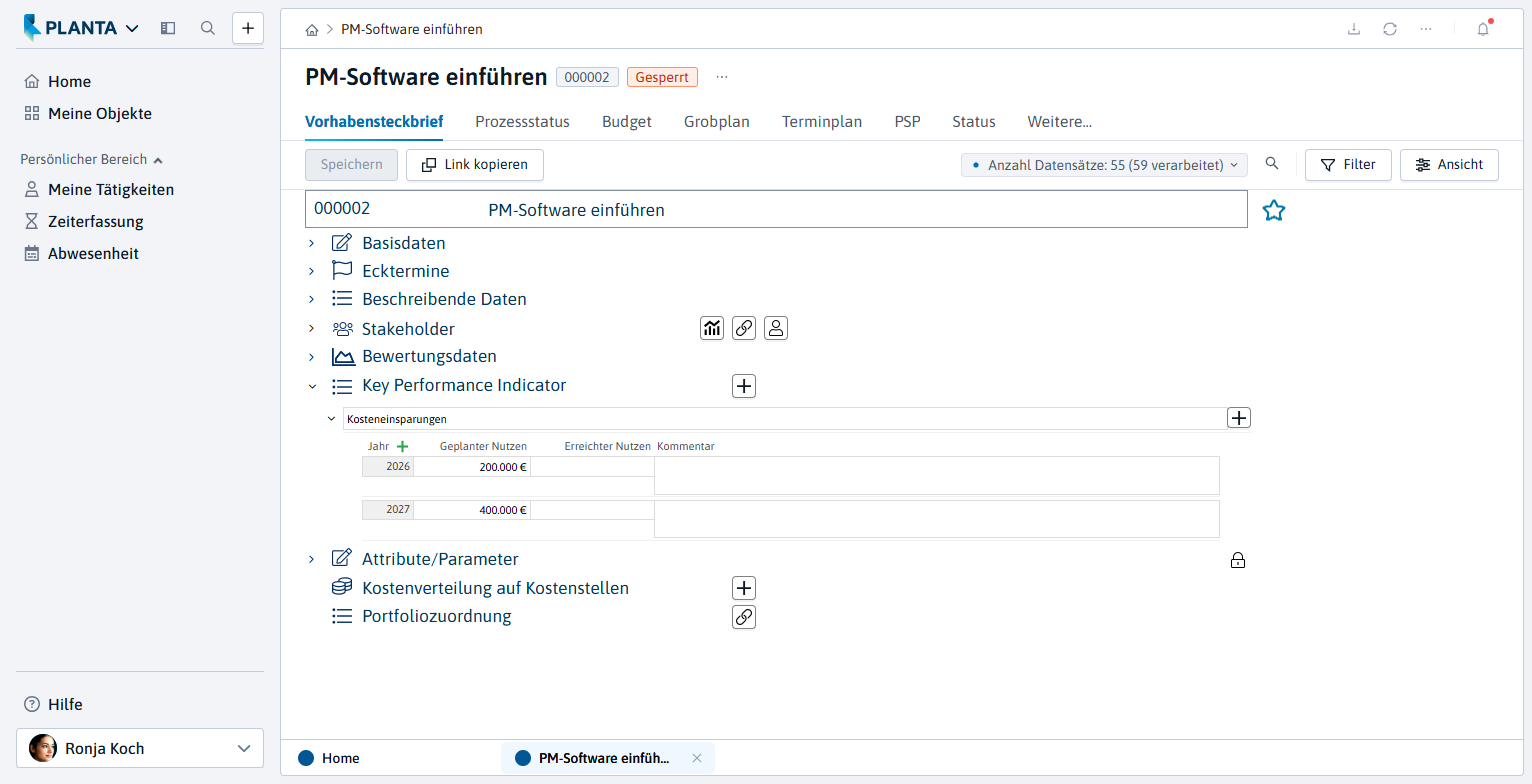Switch to the Prozessstatus tab
This screenshot has height=784, width=1532.
point(522,121)
